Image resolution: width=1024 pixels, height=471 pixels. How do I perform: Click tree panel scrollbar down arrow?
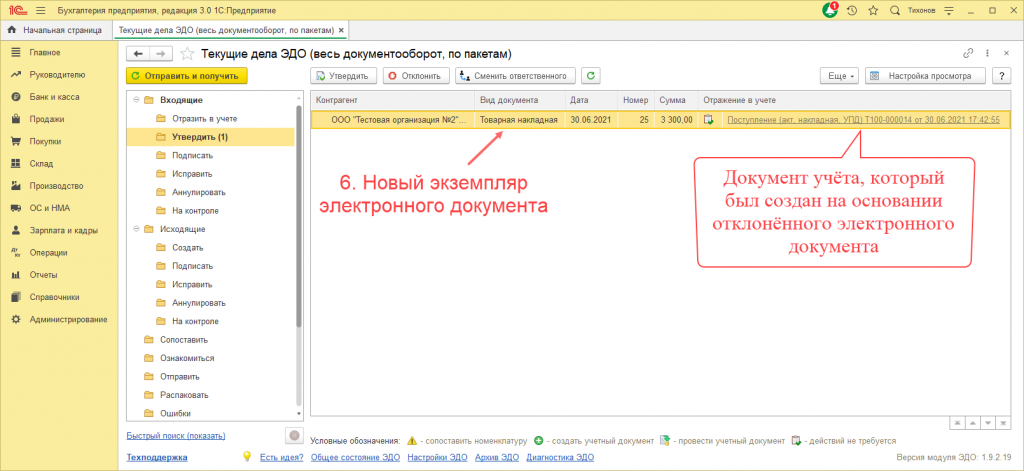tap(299, 414)
